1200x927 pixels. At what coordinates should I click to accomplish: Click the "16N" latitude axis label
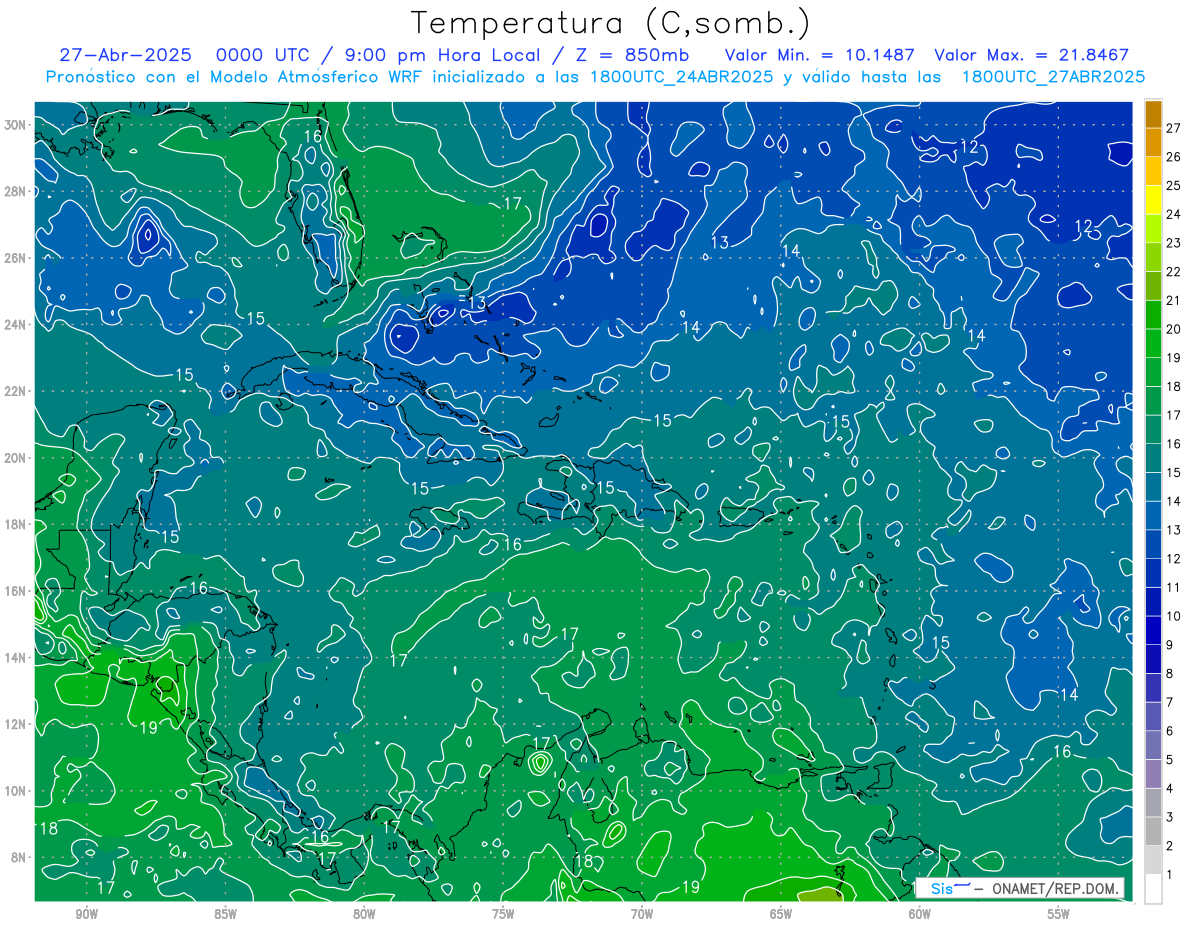coord(14,591)
